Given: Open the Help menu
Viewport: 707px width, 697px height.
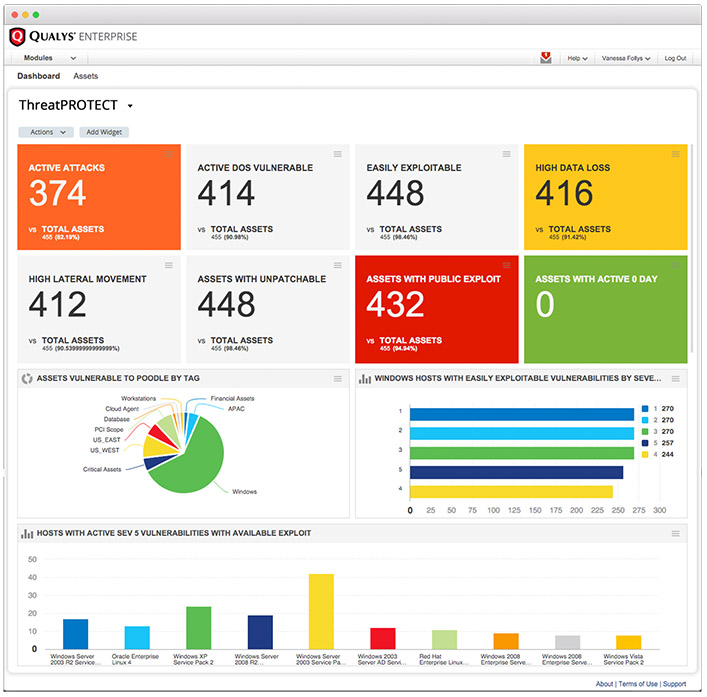Looking at the screenshot, I should pos(577,58).
